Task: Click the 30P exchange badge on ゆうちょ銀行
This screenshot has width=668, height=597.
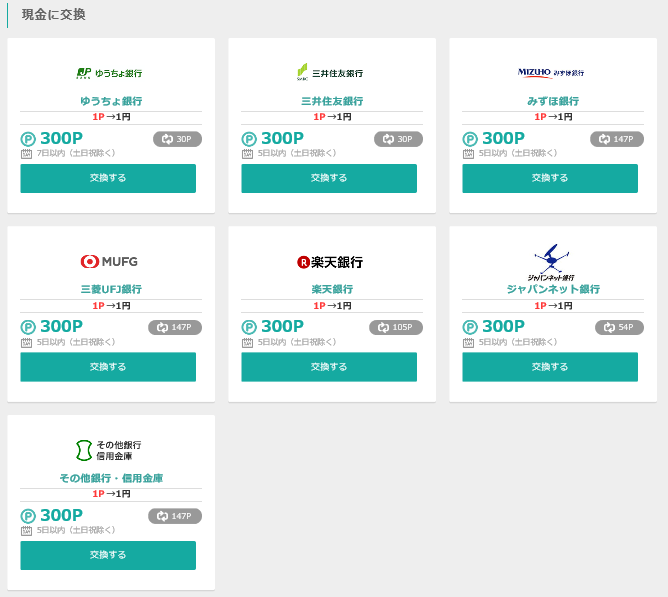Action: point(177,139)
